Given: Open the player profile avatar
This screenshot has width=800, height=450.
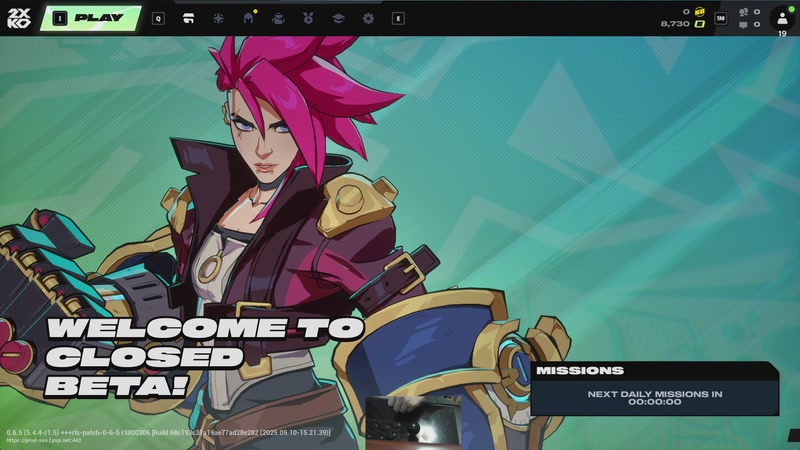Looking at the screenshot, I should click(x=782, y=18).
